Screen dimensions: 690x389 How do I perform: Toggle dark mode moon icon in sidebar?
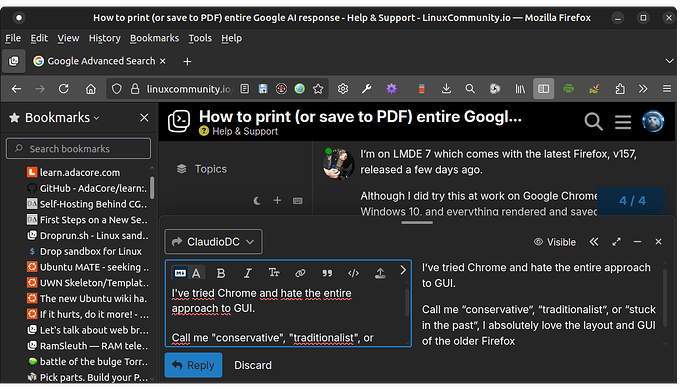257,201
